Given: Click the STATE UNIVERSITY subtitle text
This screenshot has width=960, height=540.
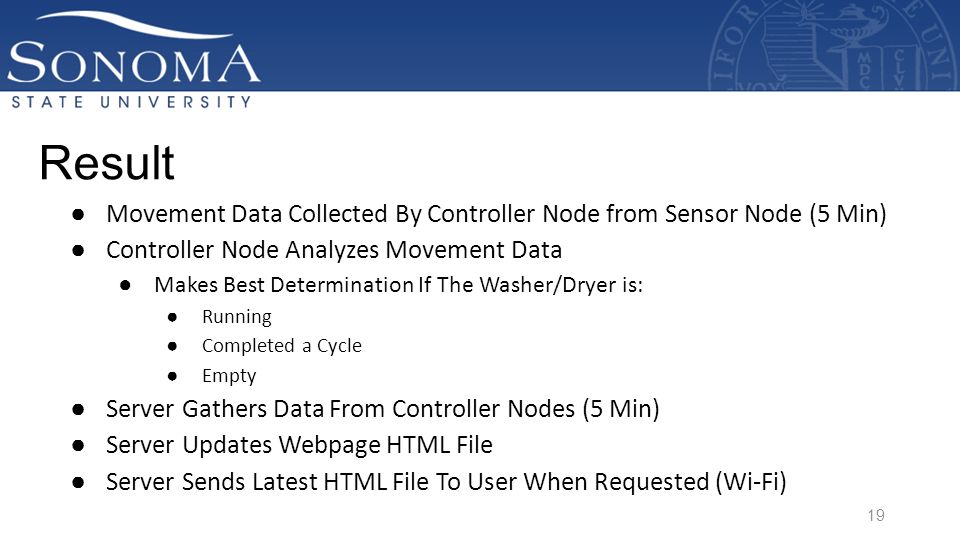Looking at the screenshot, I should [x=131, y=102].
